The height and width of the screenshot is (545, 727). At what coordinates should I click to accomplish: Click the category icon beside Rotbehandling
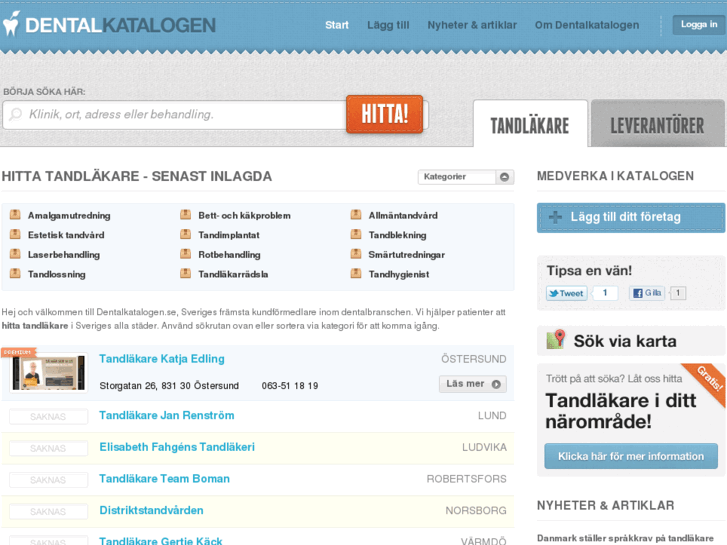coord(185,254)
